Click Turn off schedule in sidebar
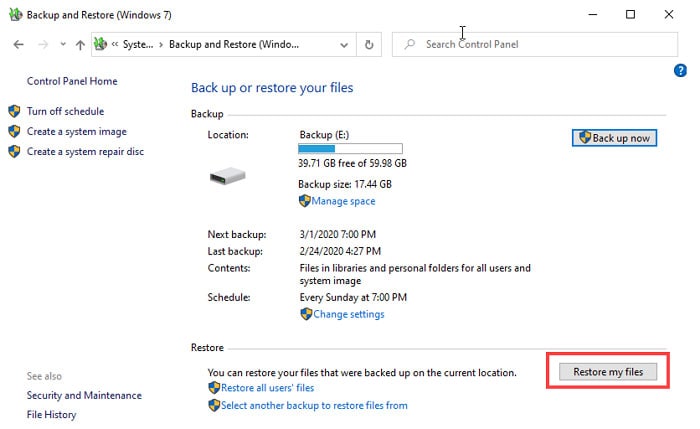The image size is (700, 429). coord(65,111)
